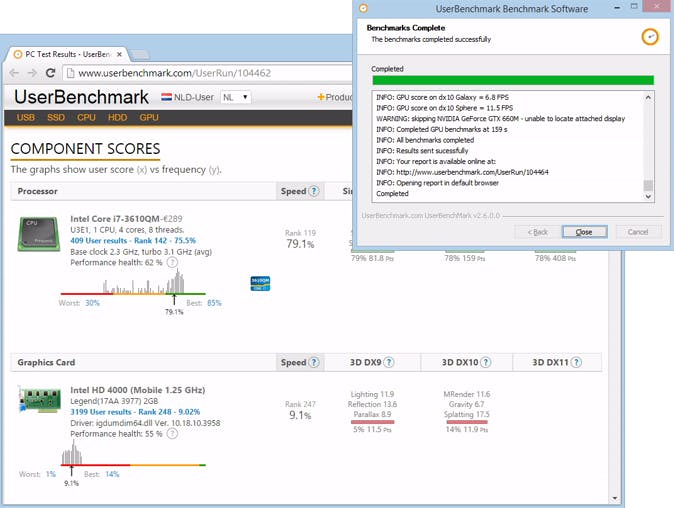This screenshot has height=508, width=674.
Task: Maximize the UserBenchmark Software window
Action: tap(634, 6)
